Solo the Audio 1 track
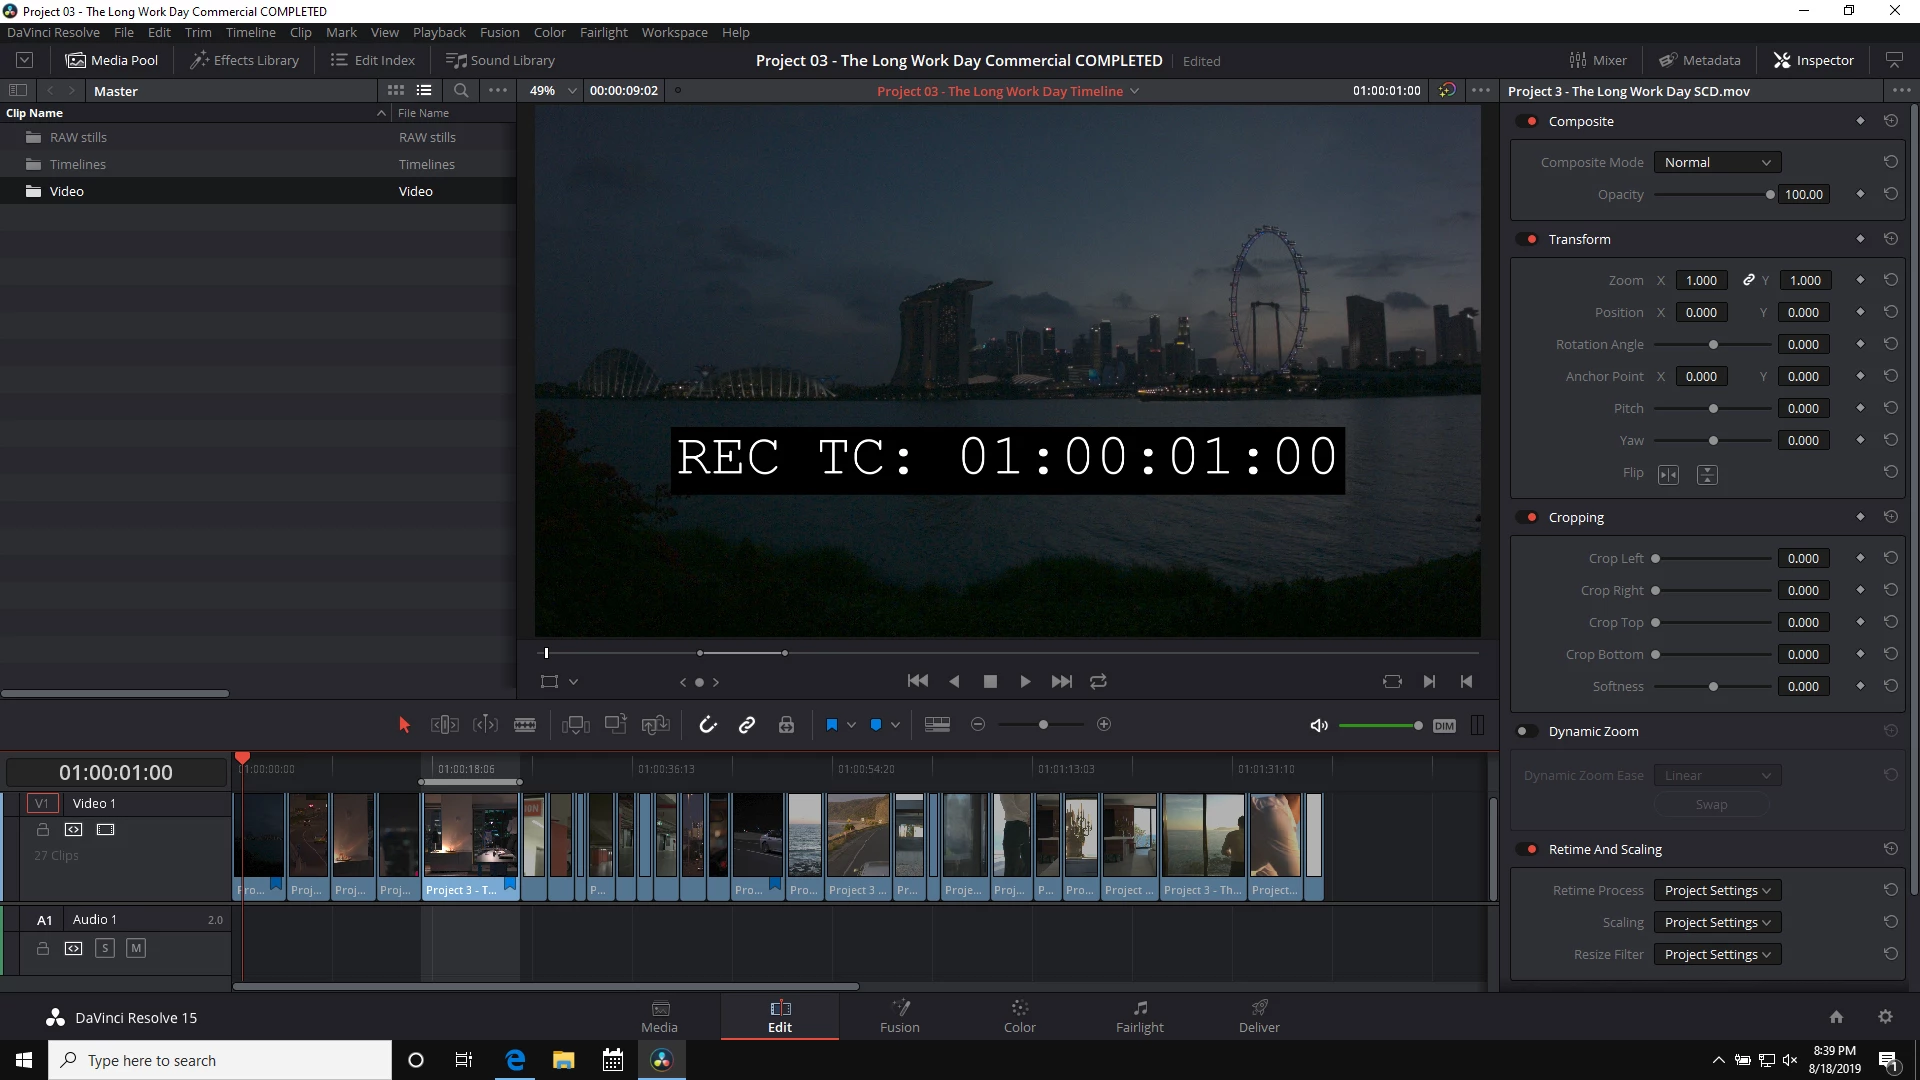This screenshot has height=1080, width=1920. 105,948
